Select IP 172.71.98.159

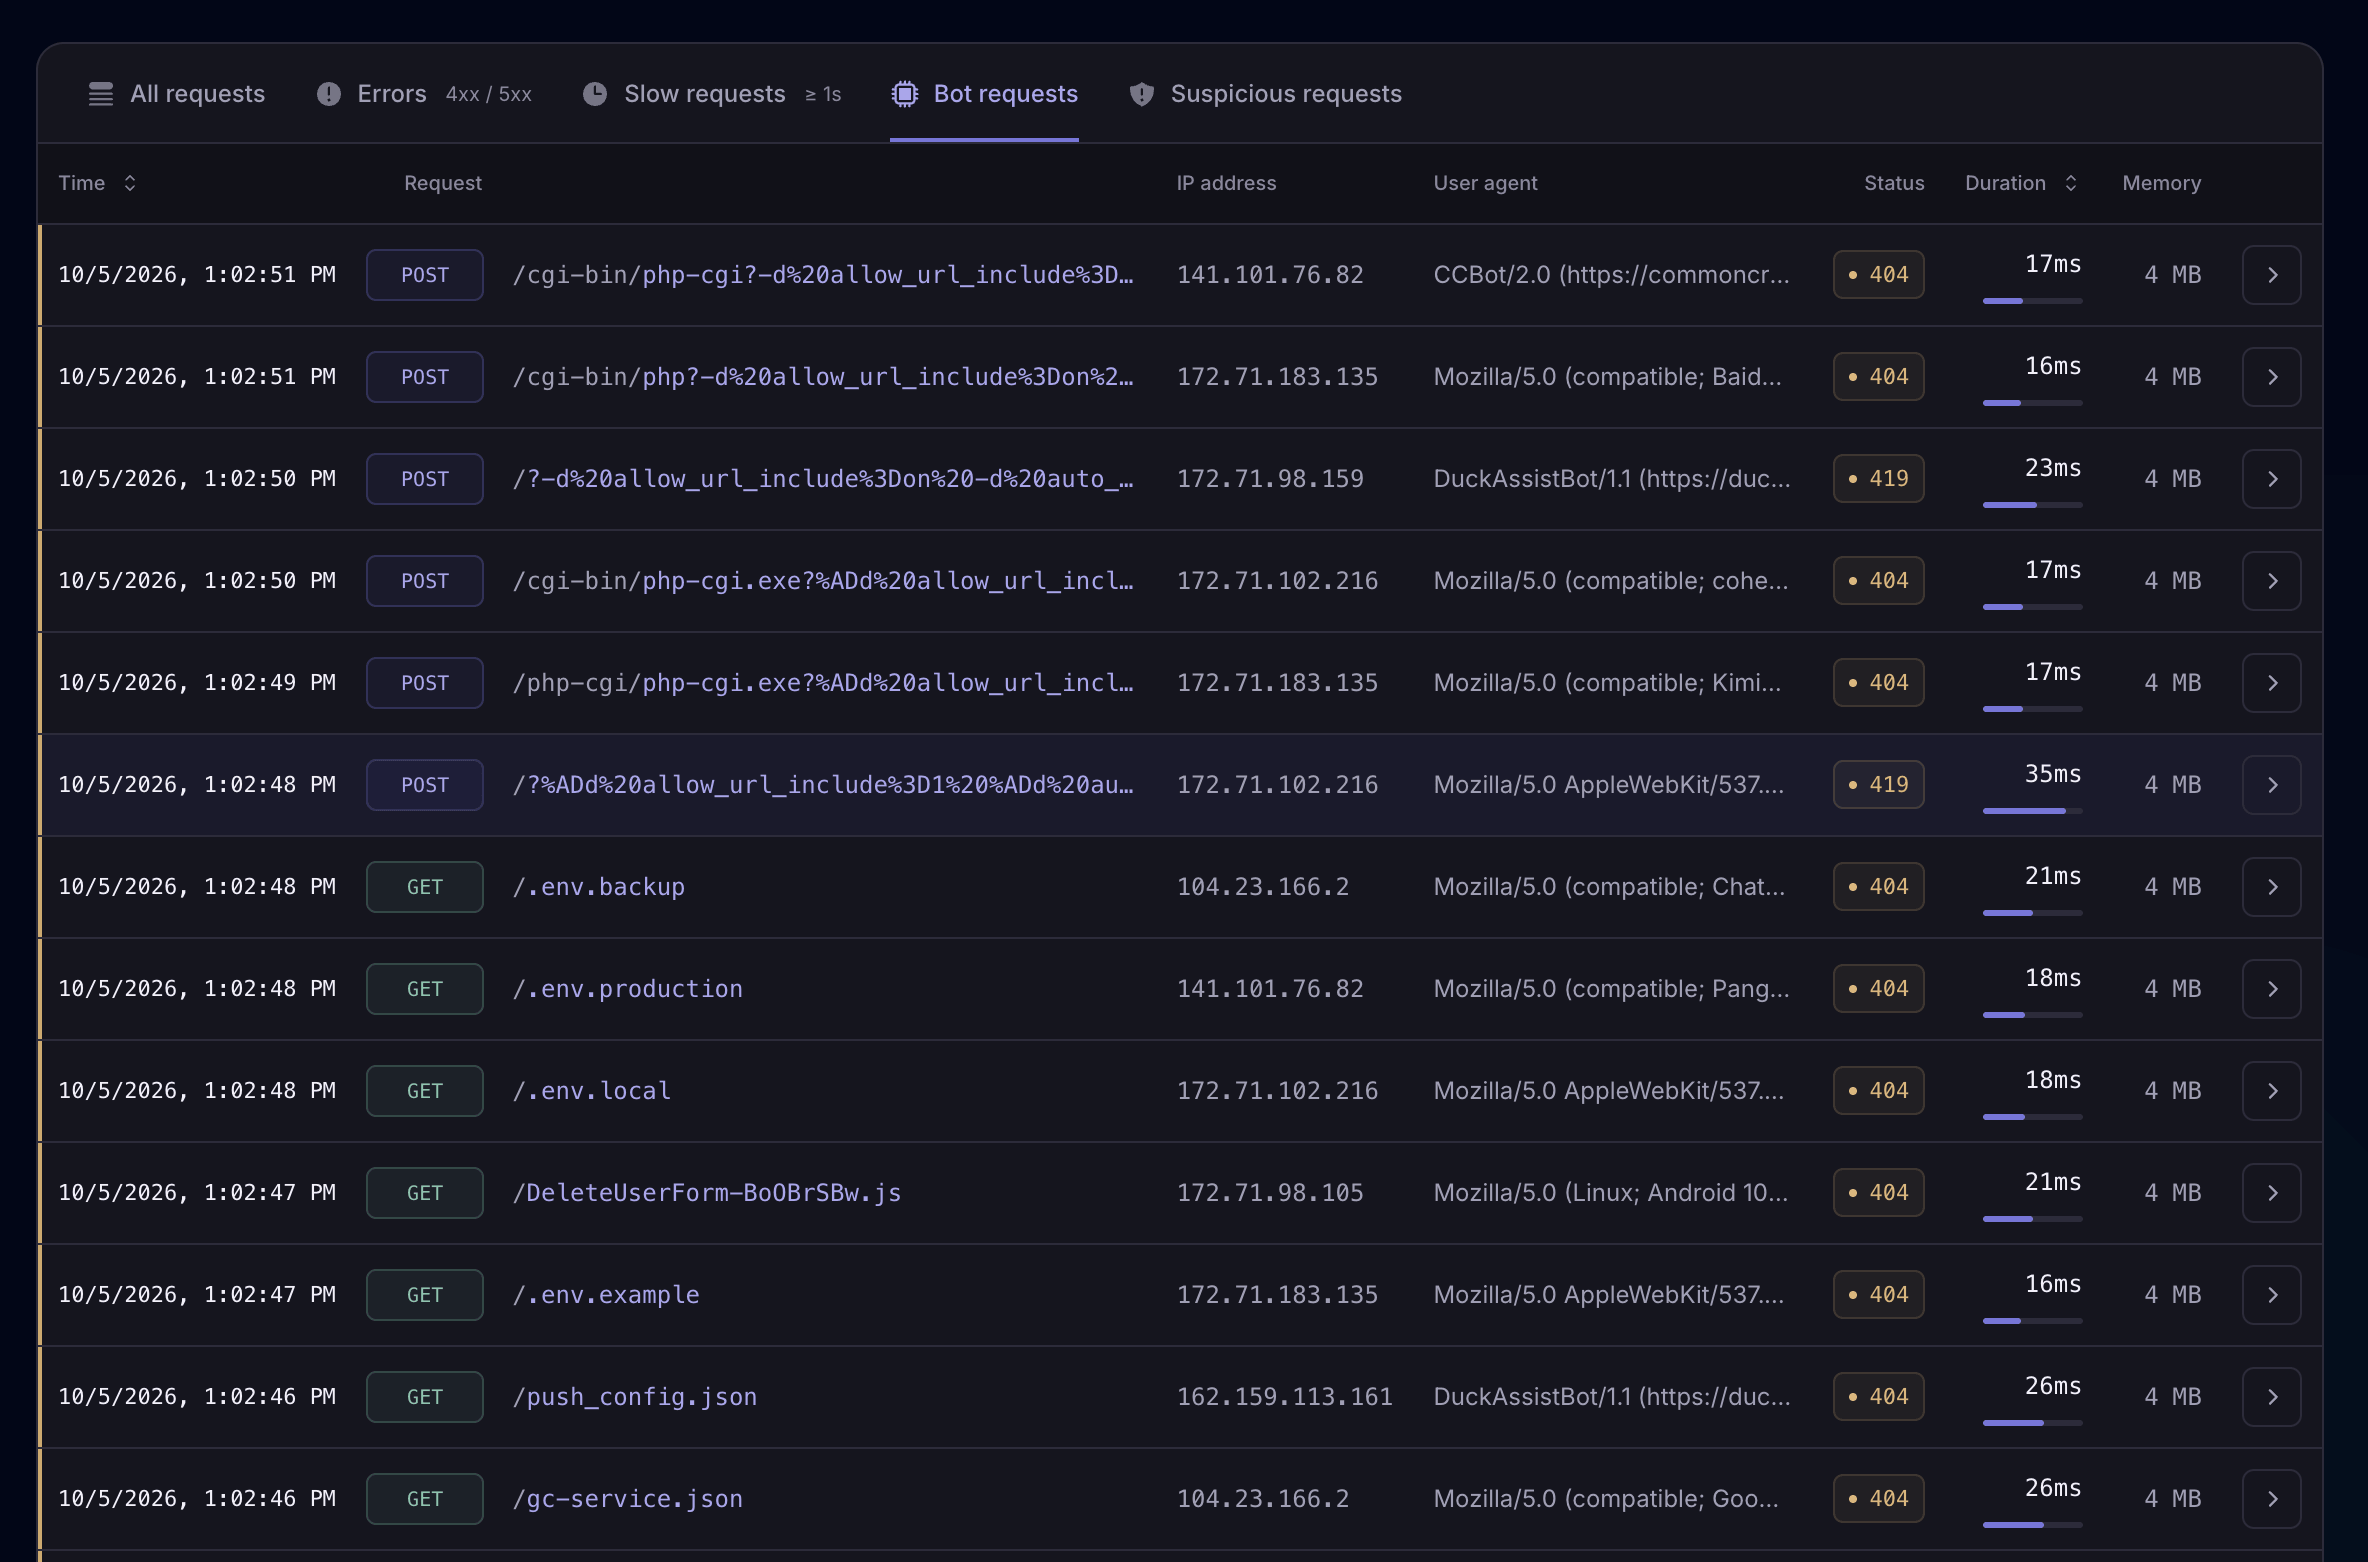point(1270,479)
